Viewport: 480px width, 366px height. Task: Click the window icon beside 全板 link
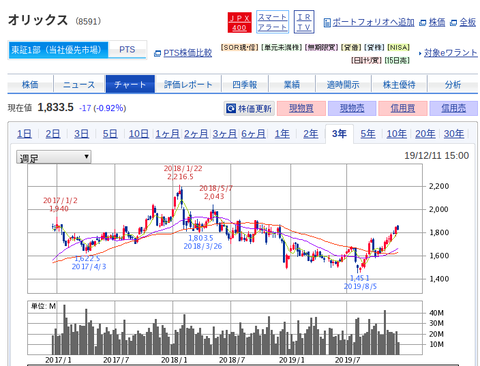click(x=453, y=23)
